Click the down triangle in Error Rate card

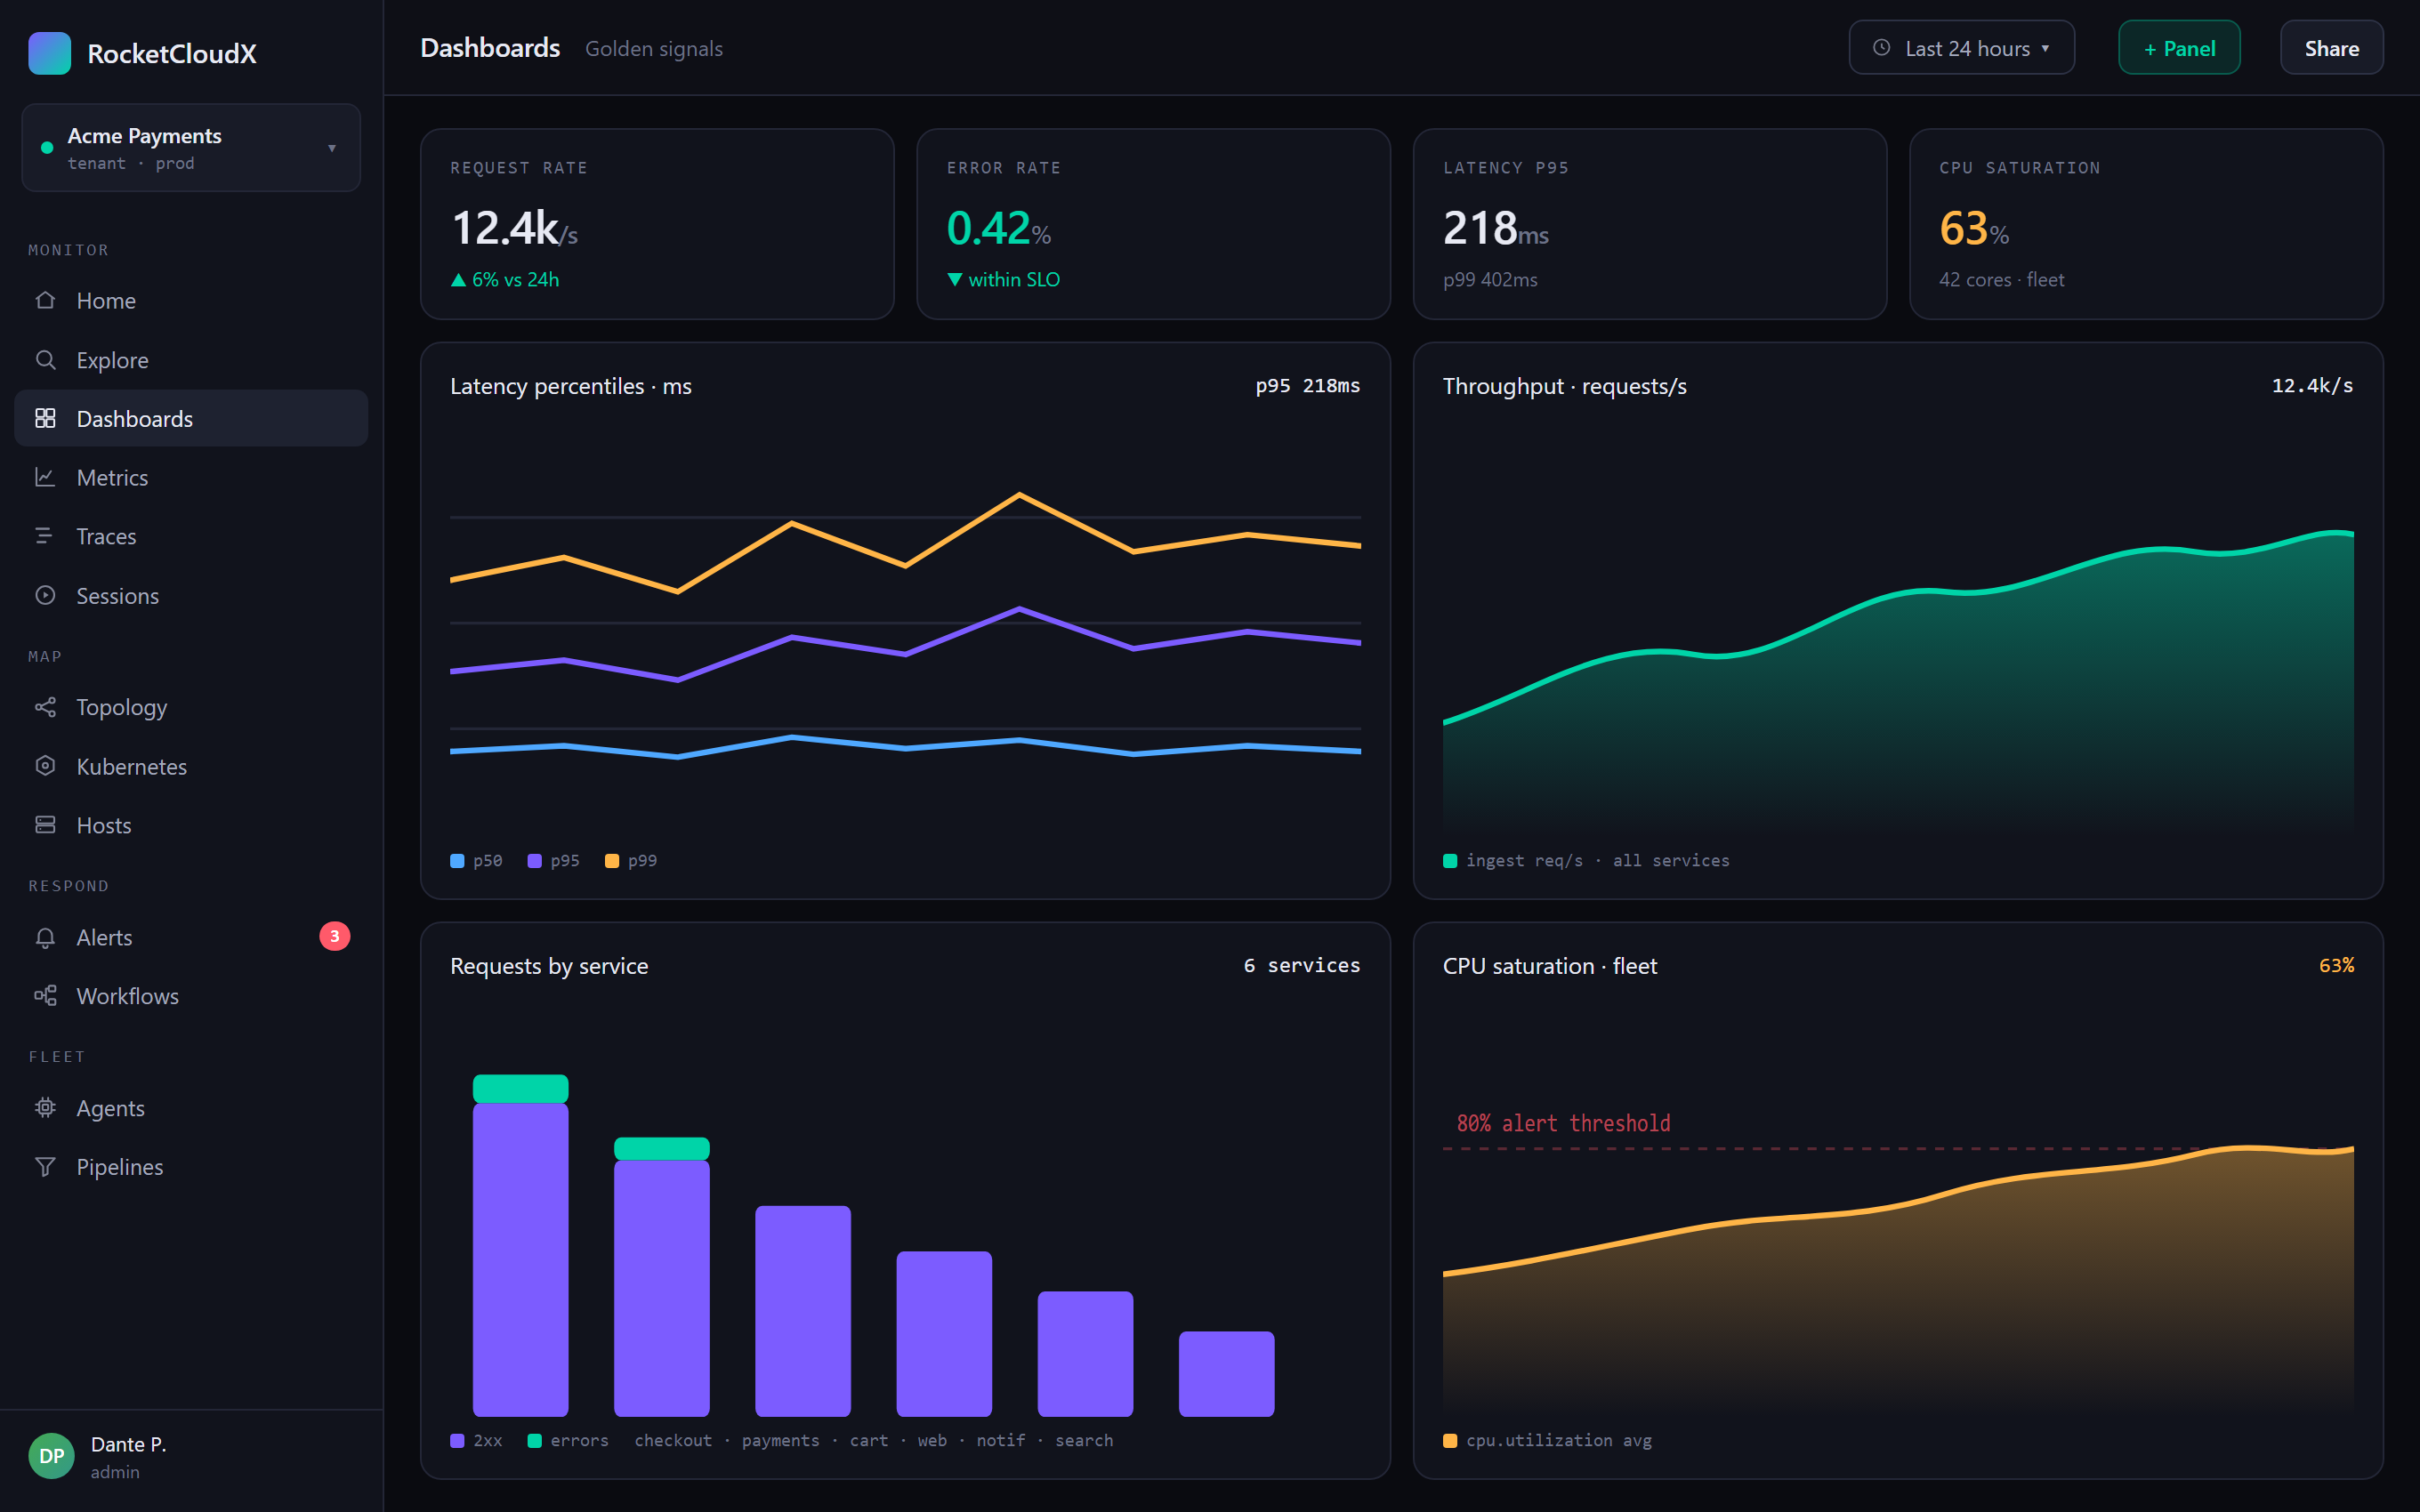(x=954, y=280)
